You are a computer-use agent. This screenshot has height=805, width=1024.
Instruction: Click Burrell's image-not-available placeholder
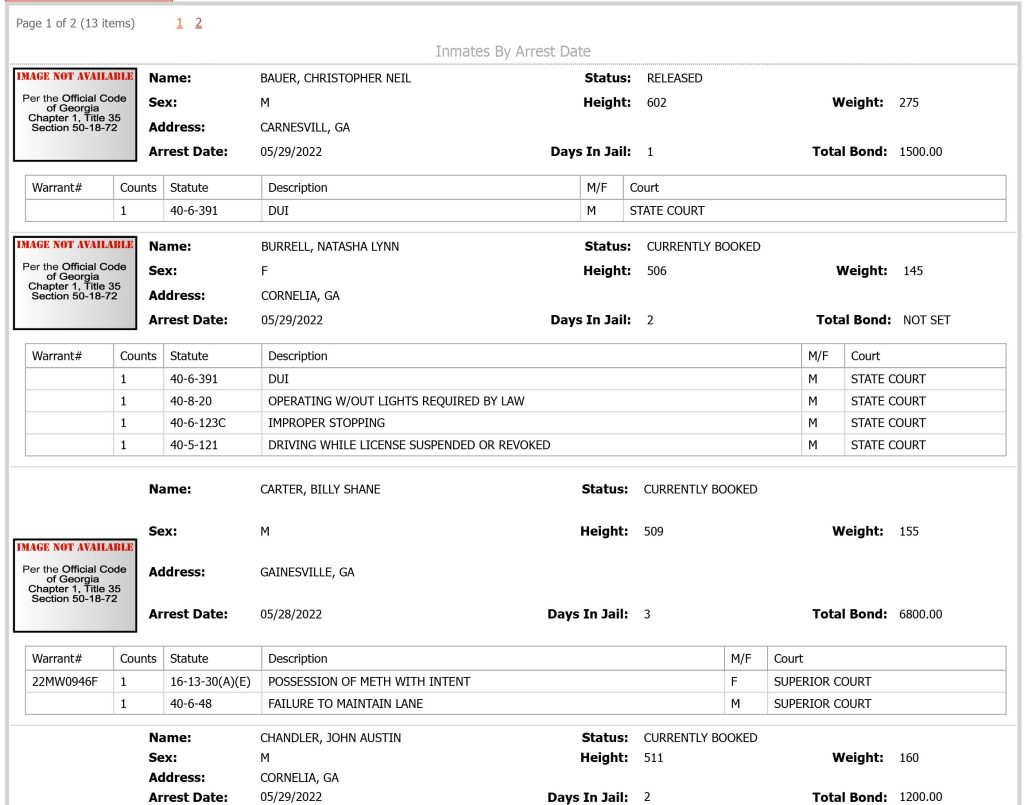click(75, 283)
